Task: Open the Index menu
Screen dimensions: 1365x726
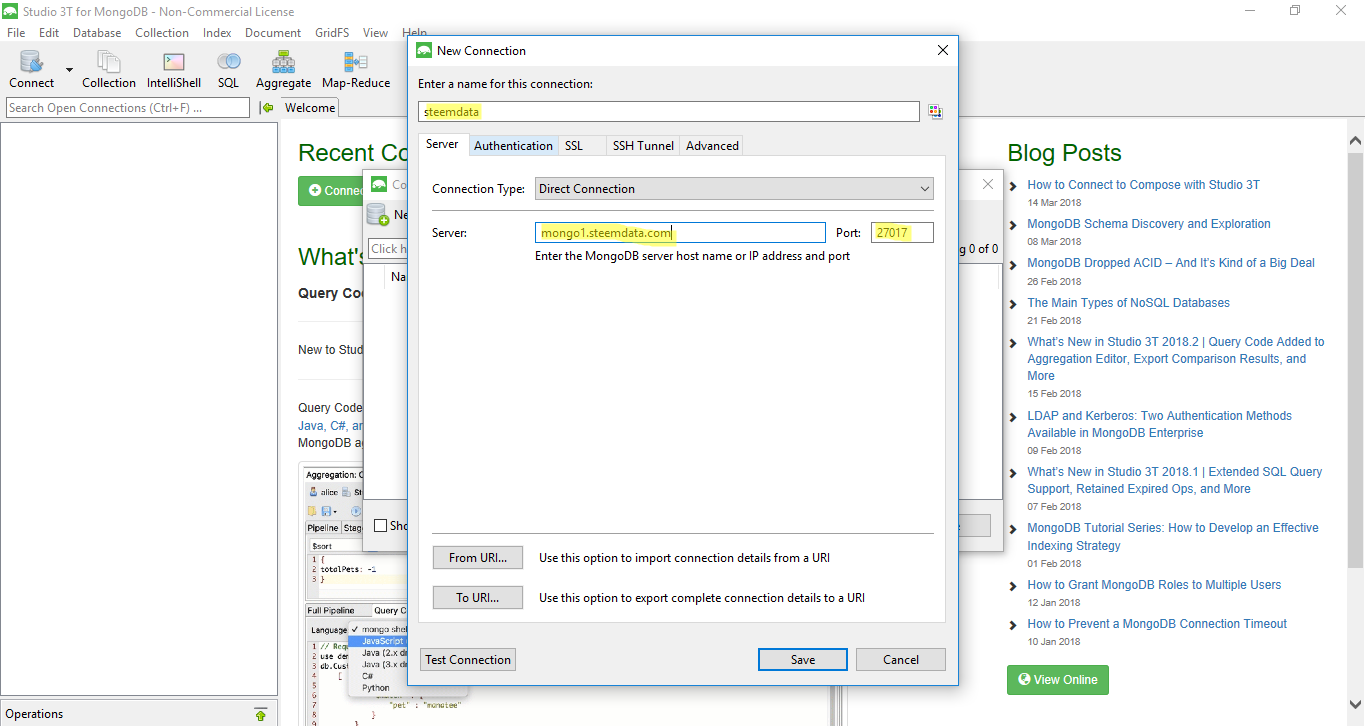Action: click(x=217, y=33)
